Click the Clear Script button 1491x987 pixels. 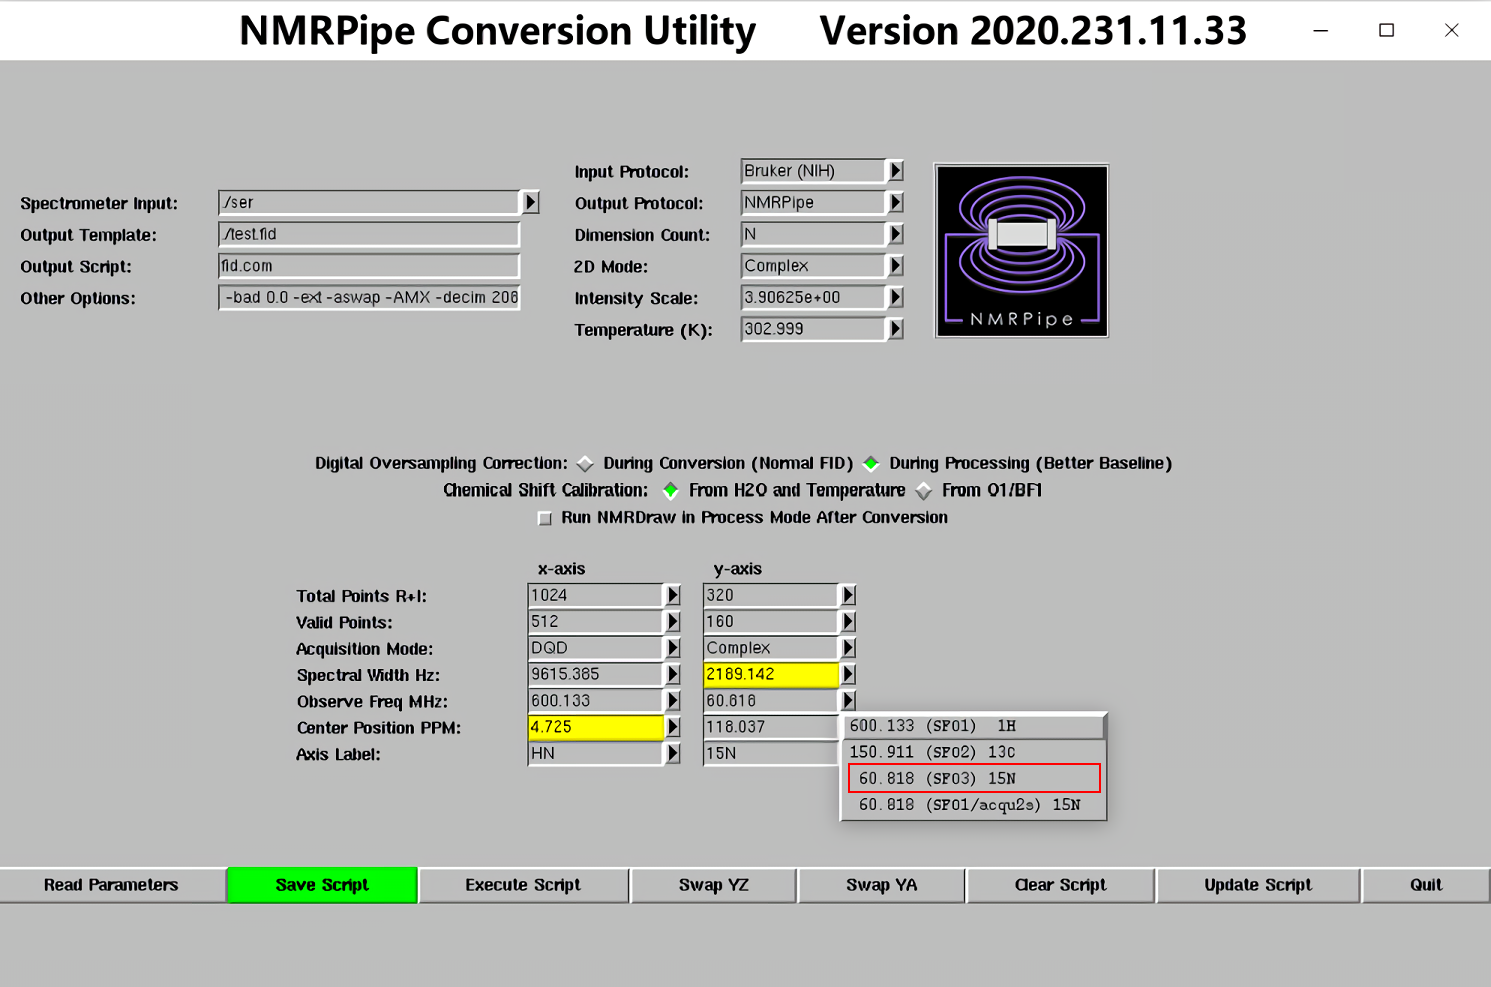coord(1060,885)
